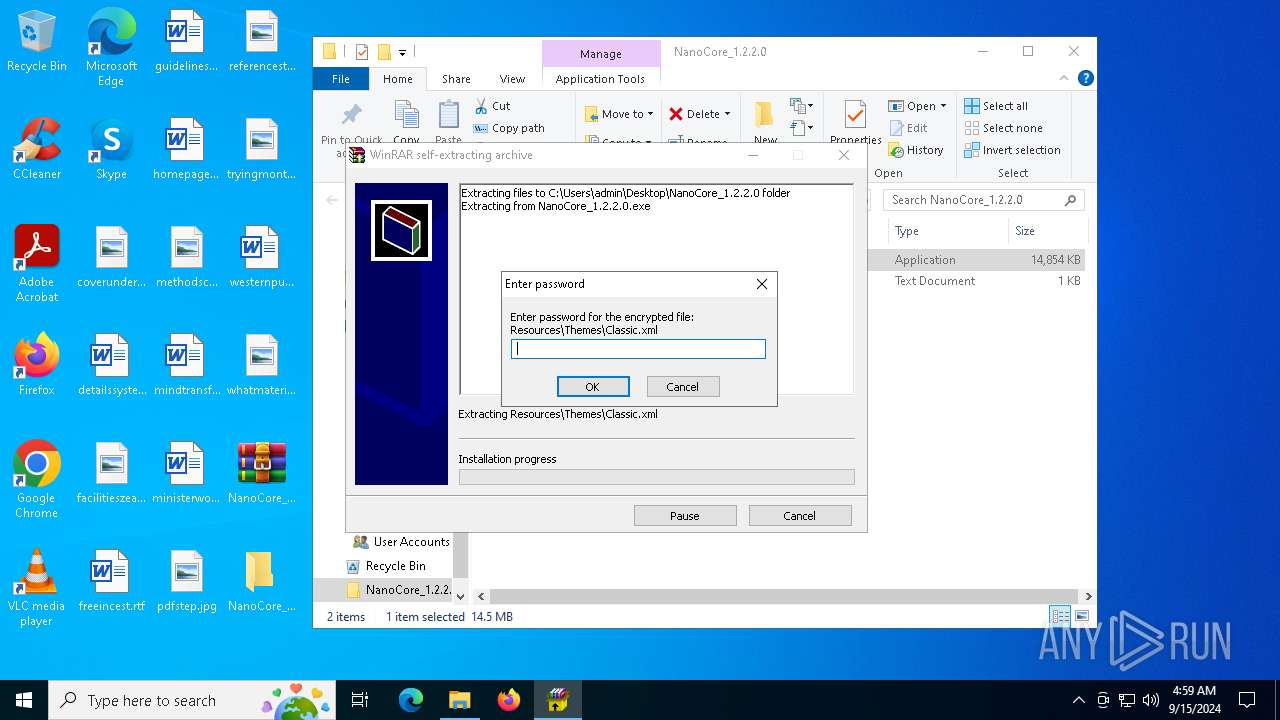The width and height of the screenshot is (1280, 720).
Task: Click Search NanoCore_1.2.2.0 field
Action: 984,200
